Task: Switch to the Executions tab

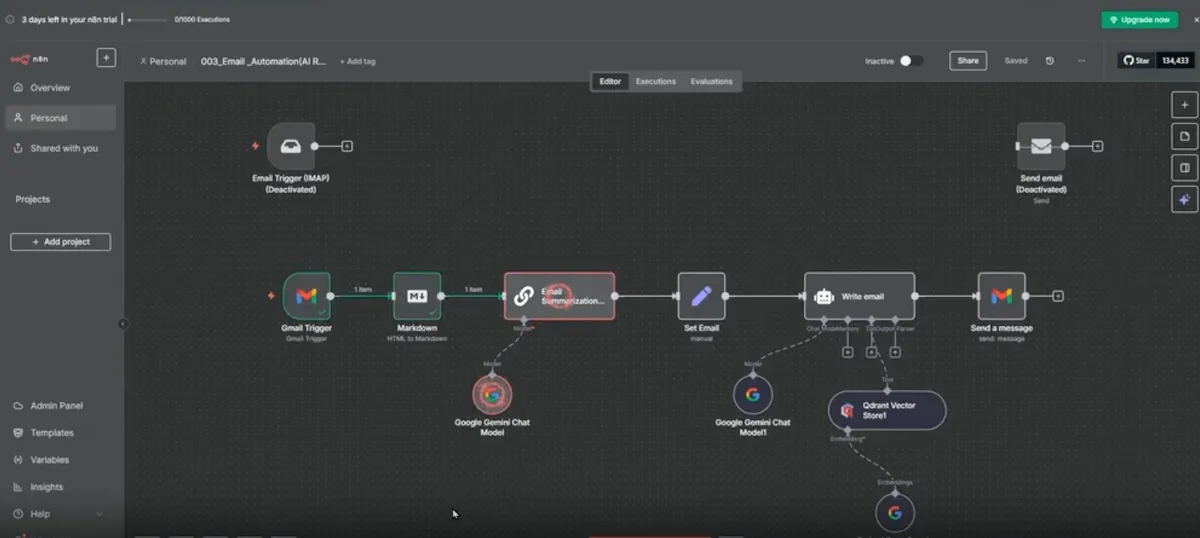Action: click(x=656, y=81)
